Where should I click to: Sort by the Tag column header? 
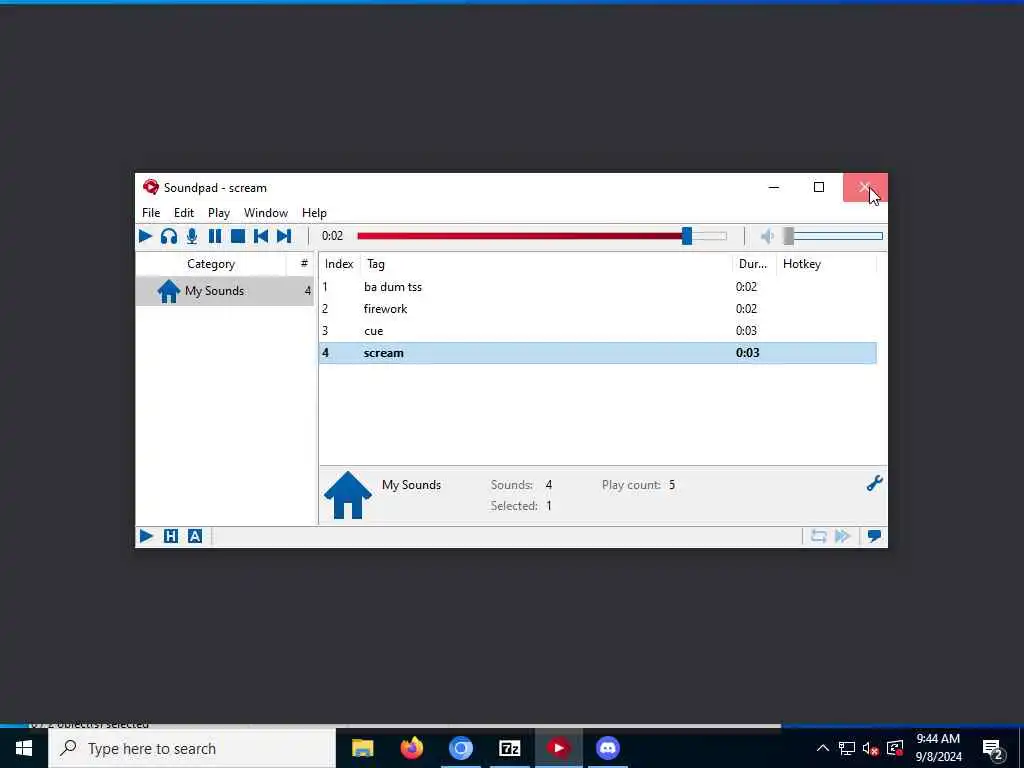point(547,264)
